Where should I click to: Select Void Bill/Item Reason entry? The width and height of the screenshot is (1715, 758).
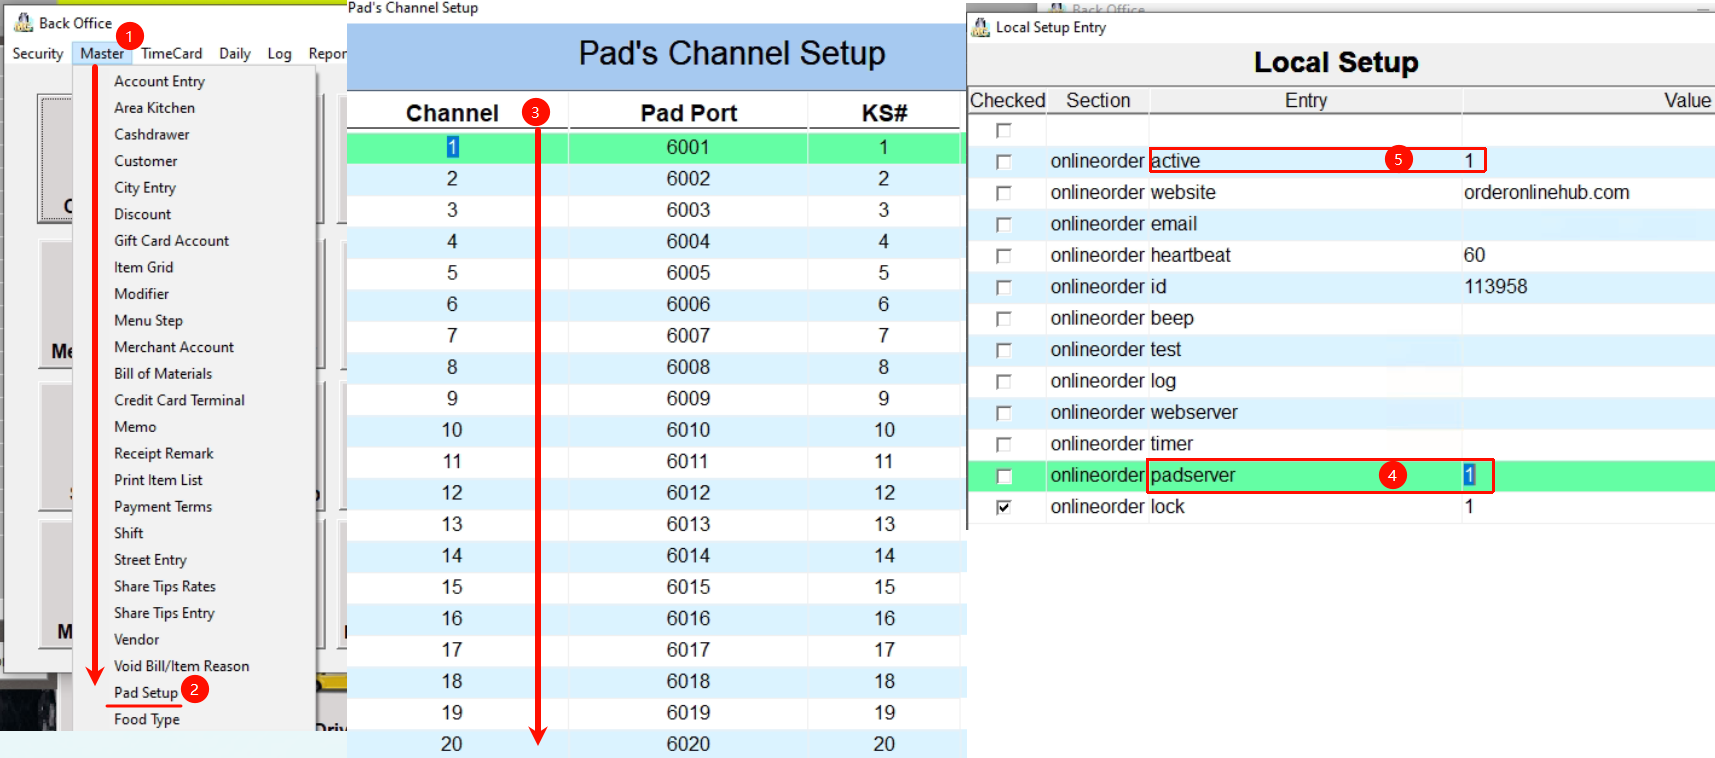click(x=181, y=666)
